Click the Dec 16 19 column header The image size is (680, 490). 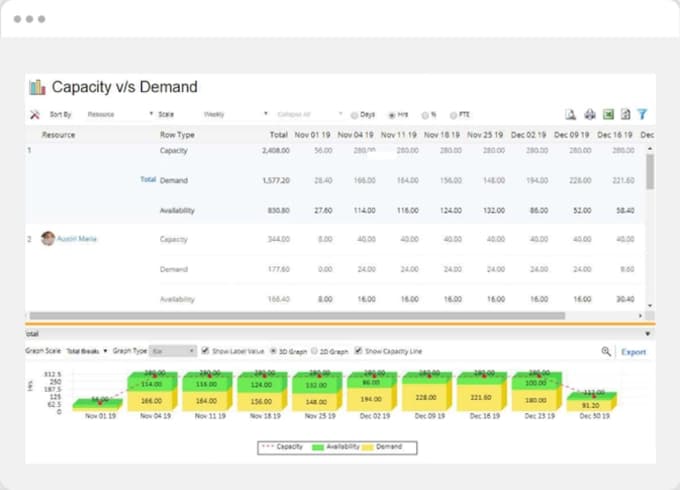[x=615, y=135]
